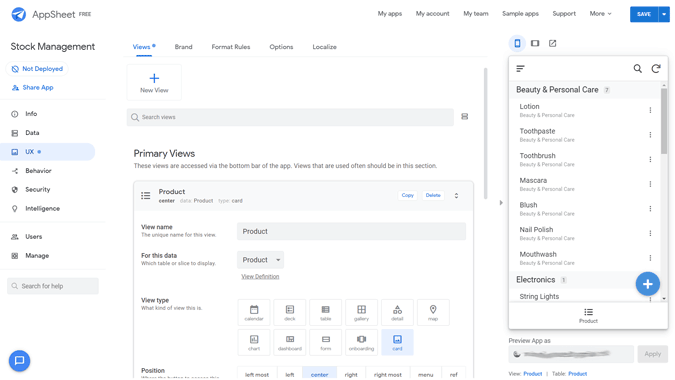Viewport: 675px width, 380px height.
Task: Switch to the Format Rules tab
Action: pyautogui.click(x=231, y=47)
